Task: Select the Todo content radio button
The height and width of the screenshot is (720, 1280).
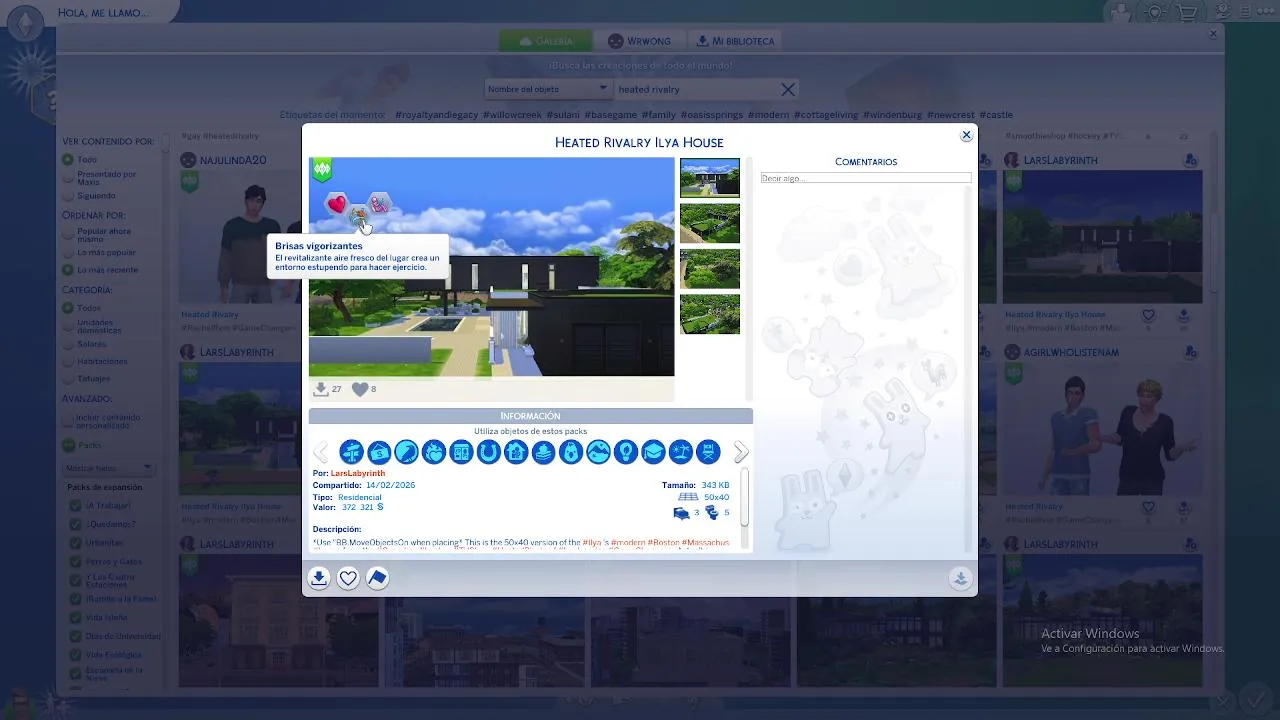Action: [x=68, y=159]
